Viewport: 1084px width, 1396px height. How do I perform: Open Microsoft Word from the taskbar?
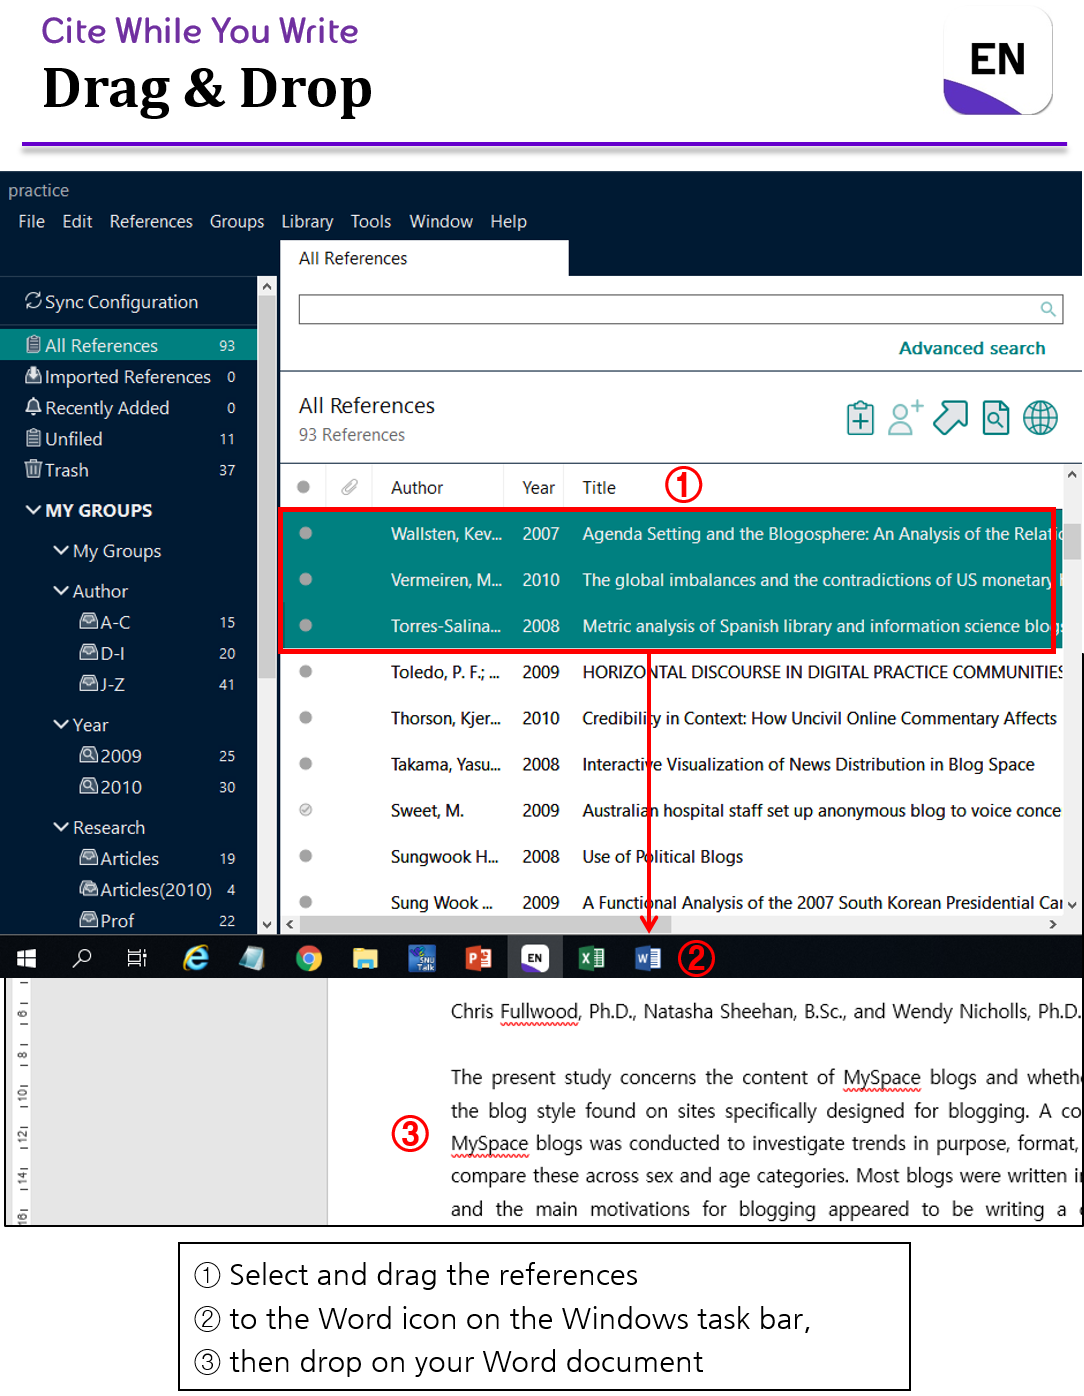(648, 958)
